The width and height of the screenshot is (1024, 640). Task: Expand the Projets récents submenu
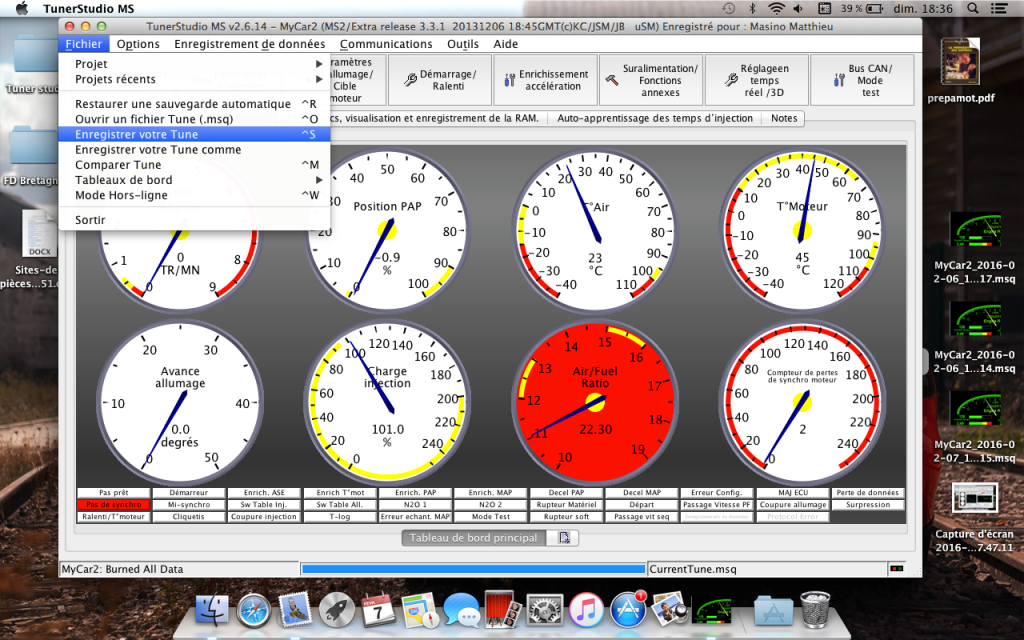pos(194,79)
